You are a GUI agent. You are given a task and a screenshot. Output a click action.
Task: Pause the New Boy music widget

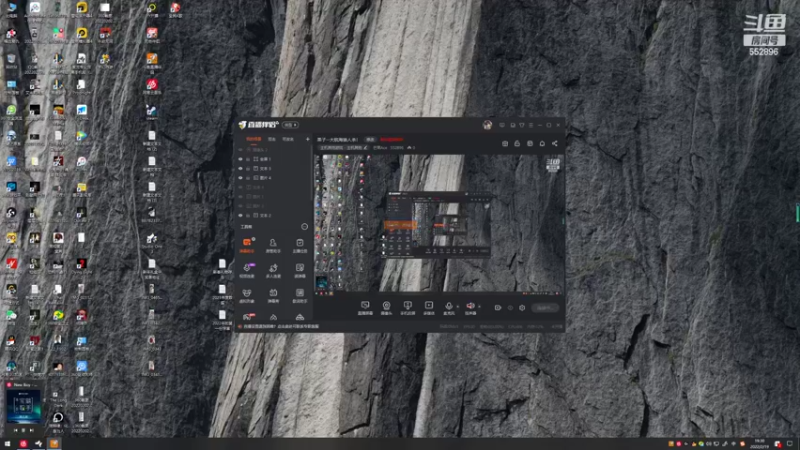click(x=23, y=431)
